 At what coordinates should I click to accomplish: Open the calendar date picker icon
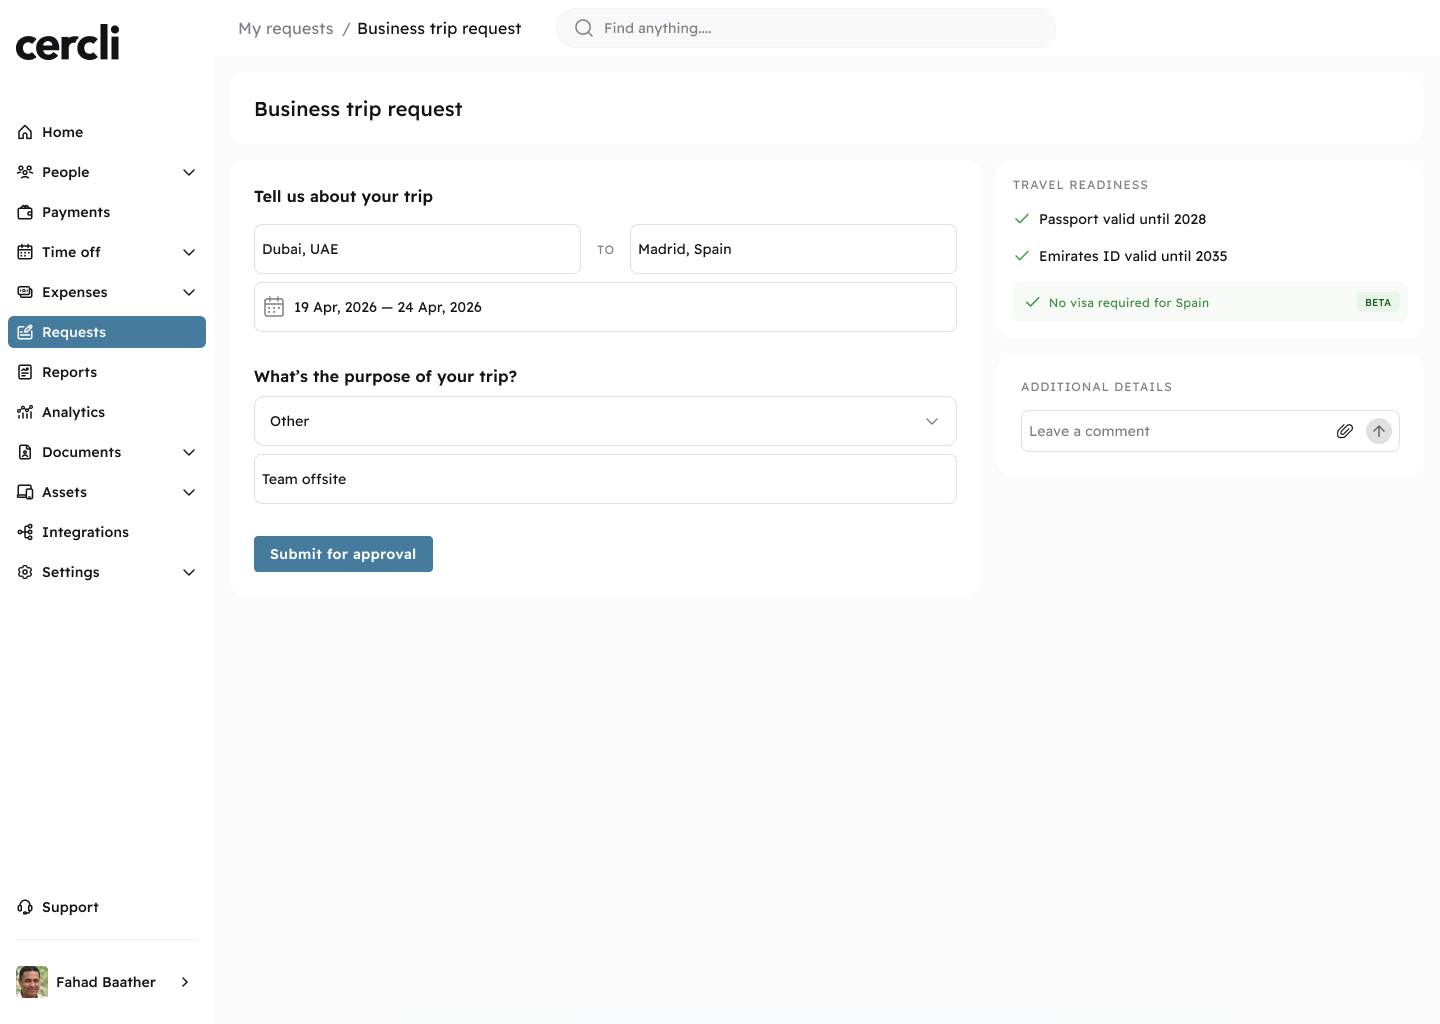tap(274, 307)
